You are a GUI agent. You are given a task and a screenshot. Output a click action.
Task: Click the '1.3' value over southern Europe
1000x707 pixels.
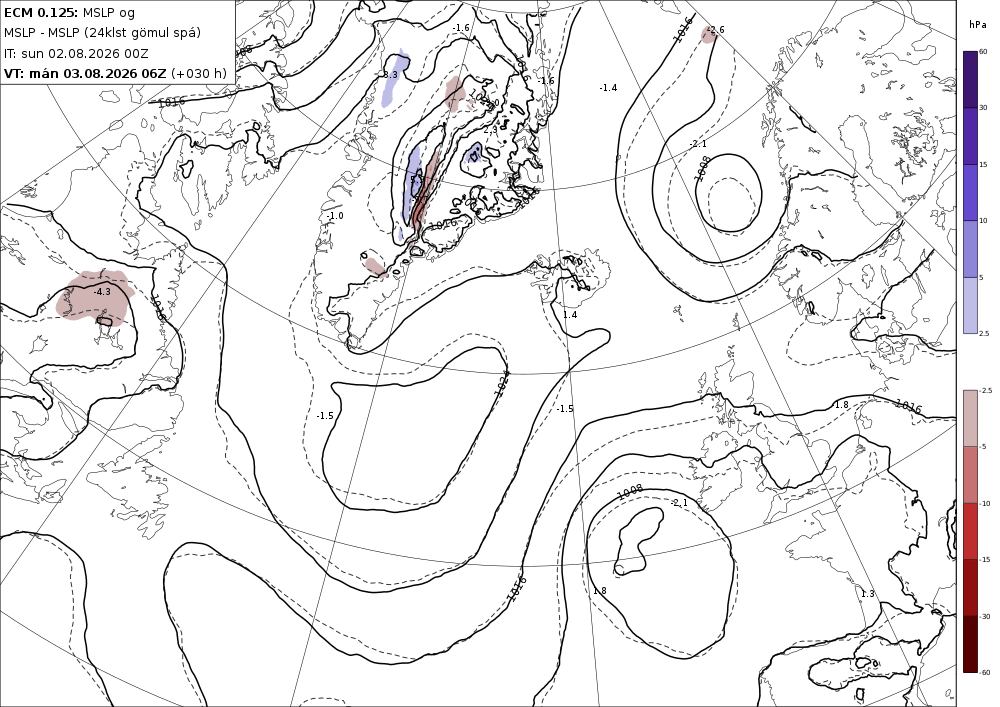point(867,594)
